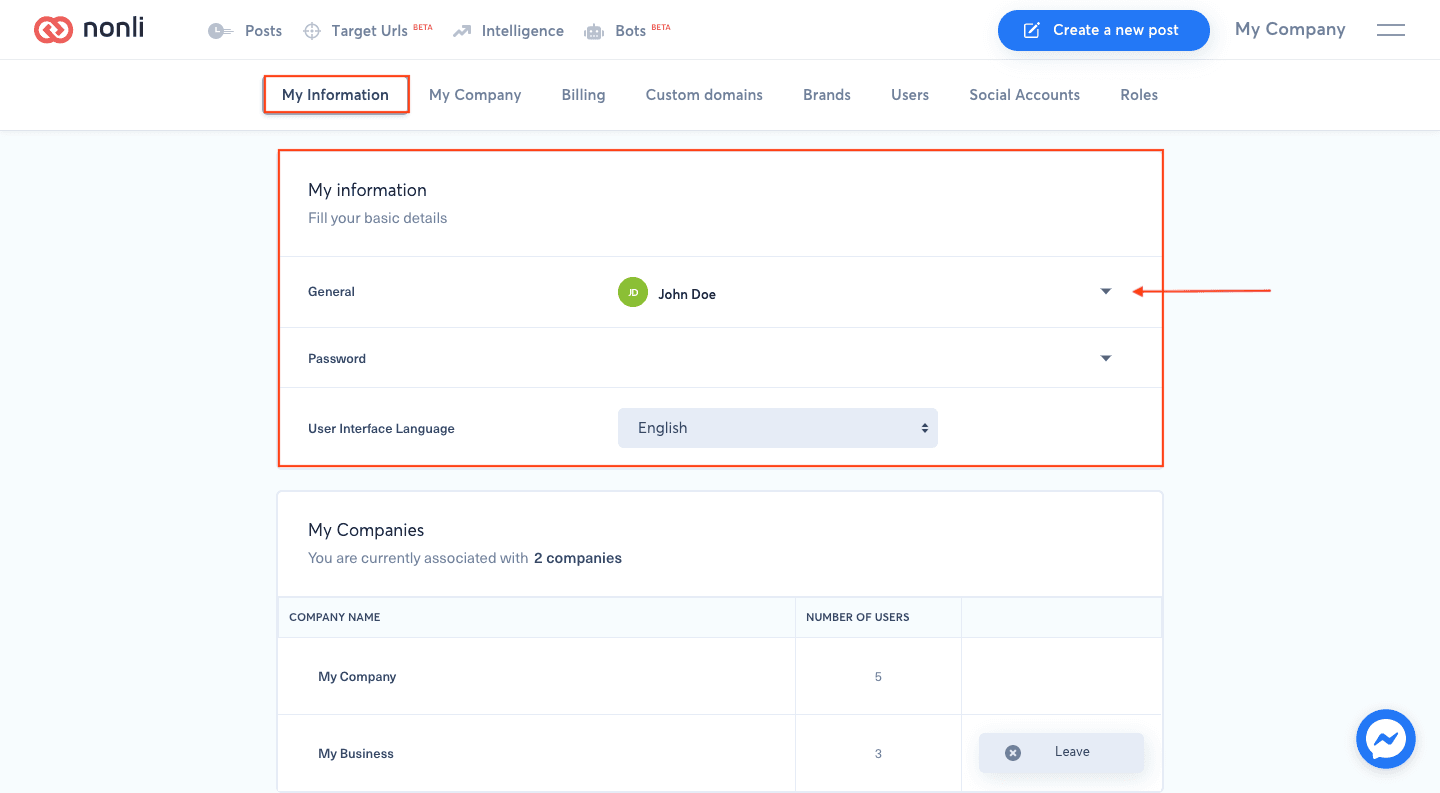Click John Doe's JD avatar
Image resolution: width=1440 pixels, height=793 pixels.
633,292
